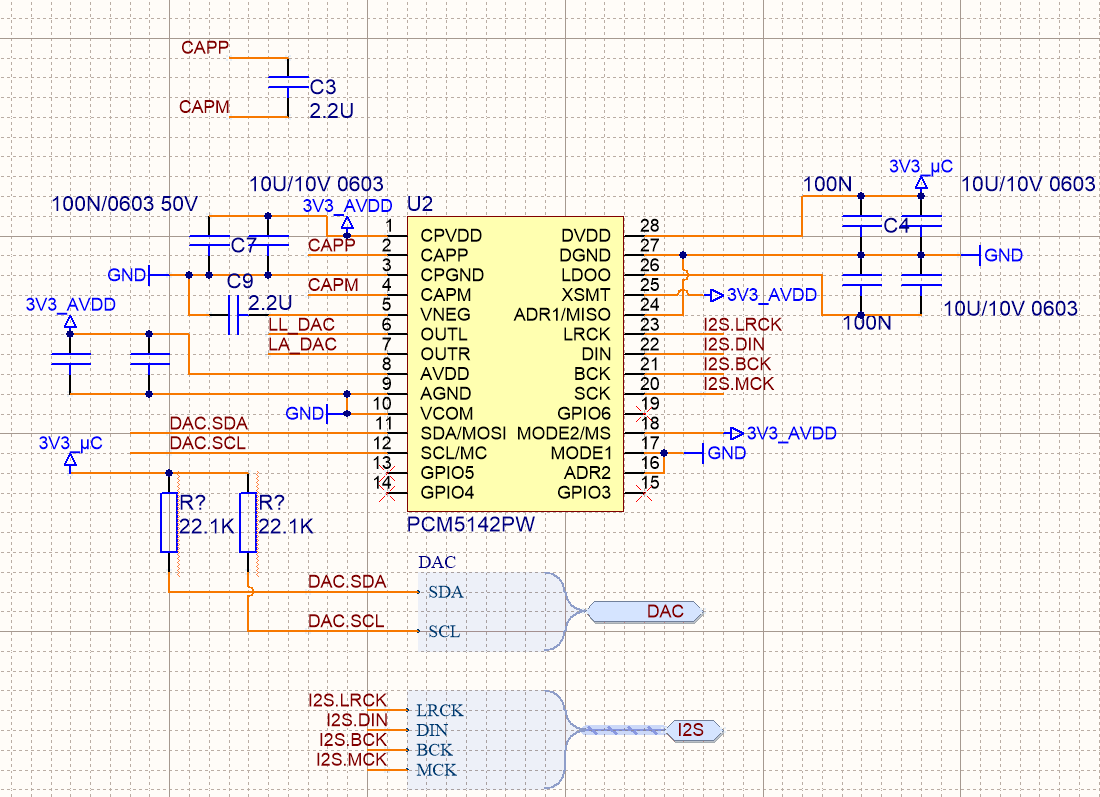
Task: Click the PCM5142PW part name text
Action: pyautogui.click(x=471, y=525)
